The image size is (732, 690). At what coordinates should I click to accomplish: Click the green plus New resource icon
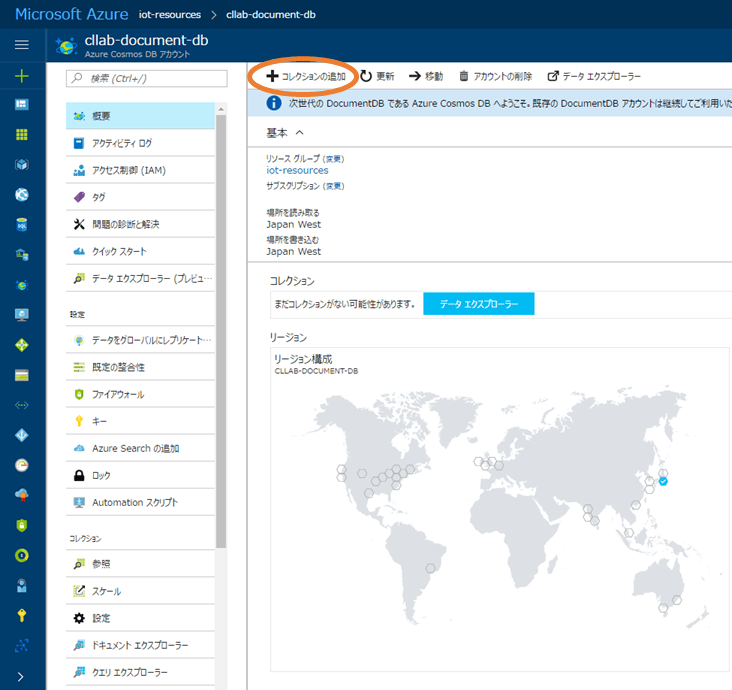click(21, 76)
